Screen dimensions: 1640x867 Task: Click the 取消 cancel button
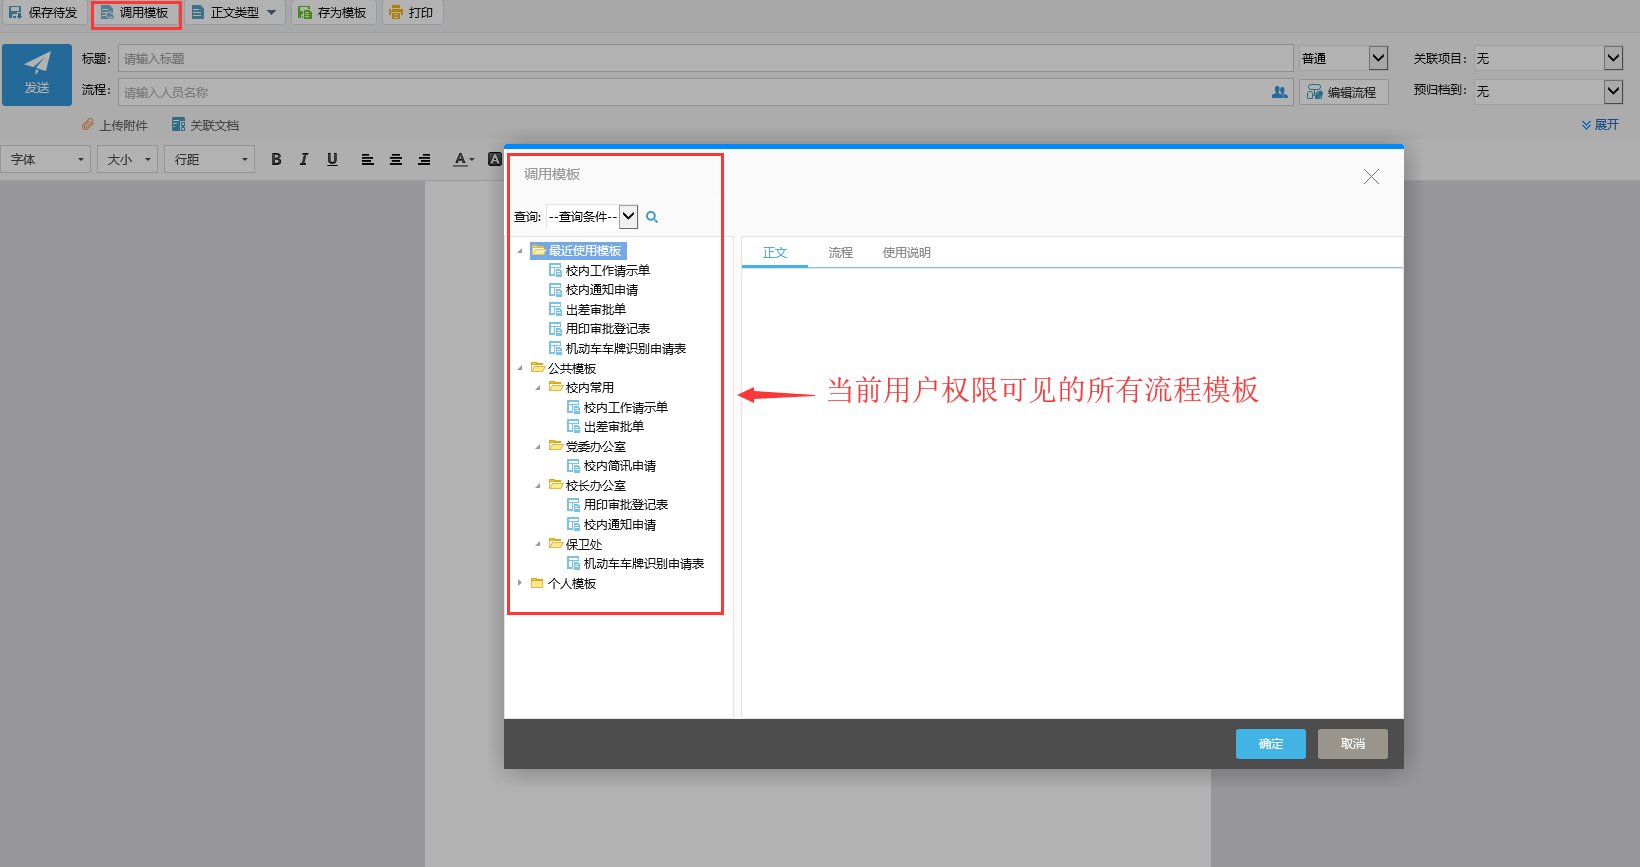click(1352, 744)
